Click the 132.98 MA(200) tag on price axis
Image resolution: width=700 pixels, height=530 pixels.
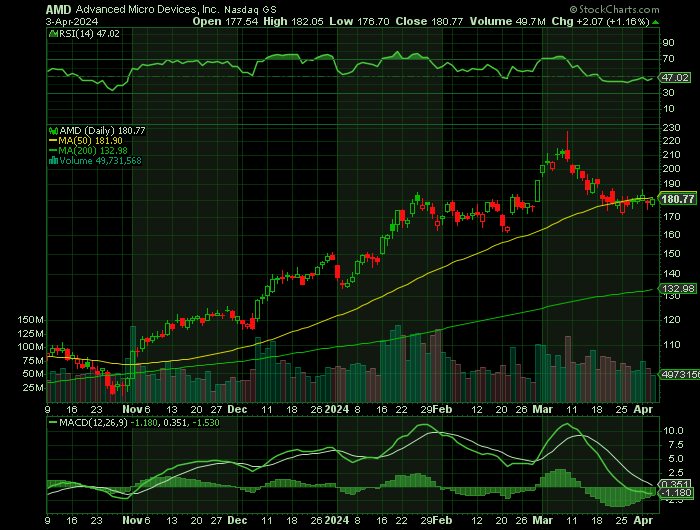(678, 289)
